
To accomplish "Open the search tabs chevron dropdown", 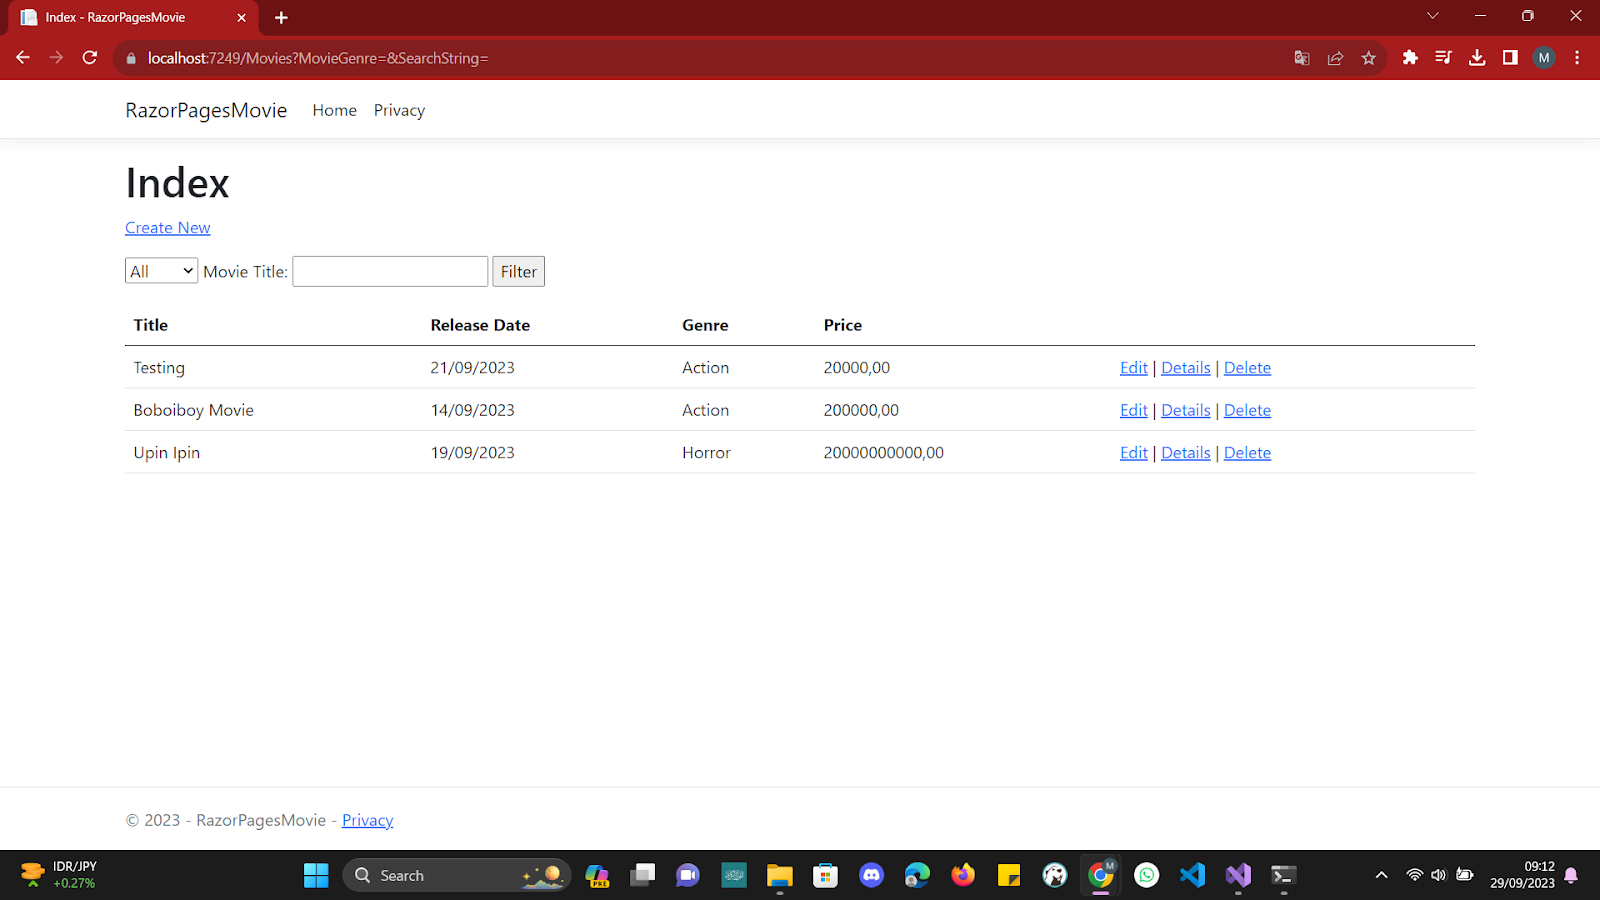I will tap(1432, 17).
